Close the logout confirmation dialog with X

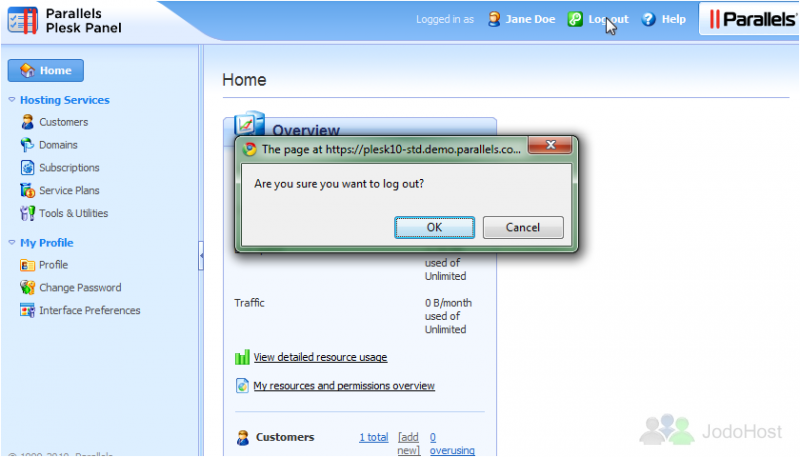pyautogui.click(x=550, y=145)
